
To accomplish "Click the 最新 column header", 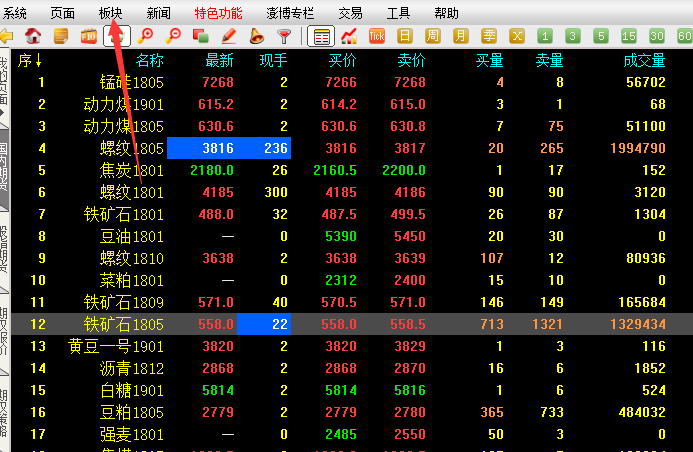I will [x=220, y=60].
